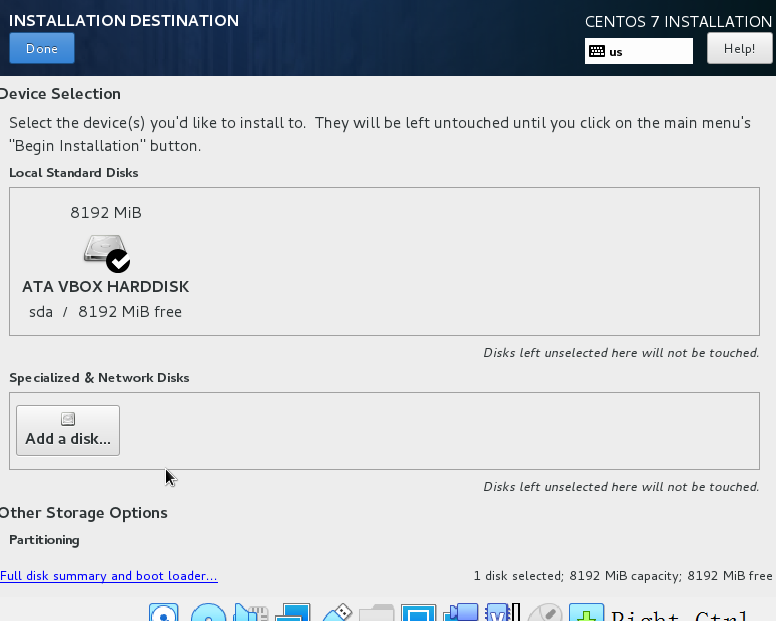Open the us keyboard layout selector
The height and width of the screenshot is (621, 776).
[639, 51]
